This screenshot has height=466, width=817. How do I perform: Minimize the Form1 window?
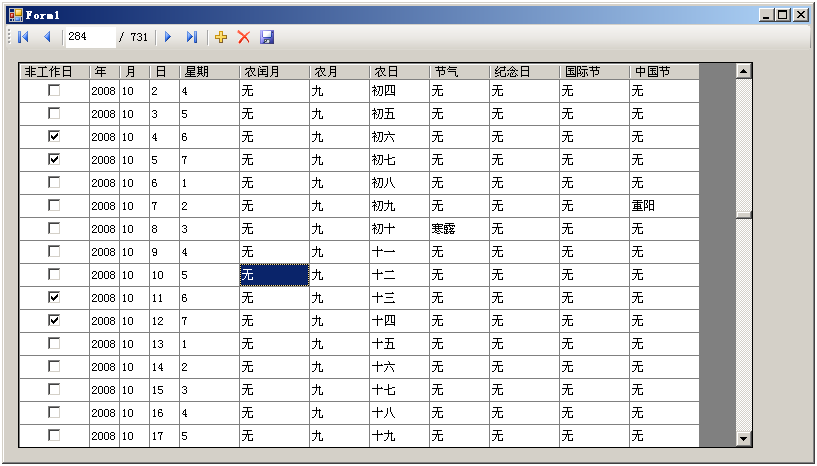[766, 15]
